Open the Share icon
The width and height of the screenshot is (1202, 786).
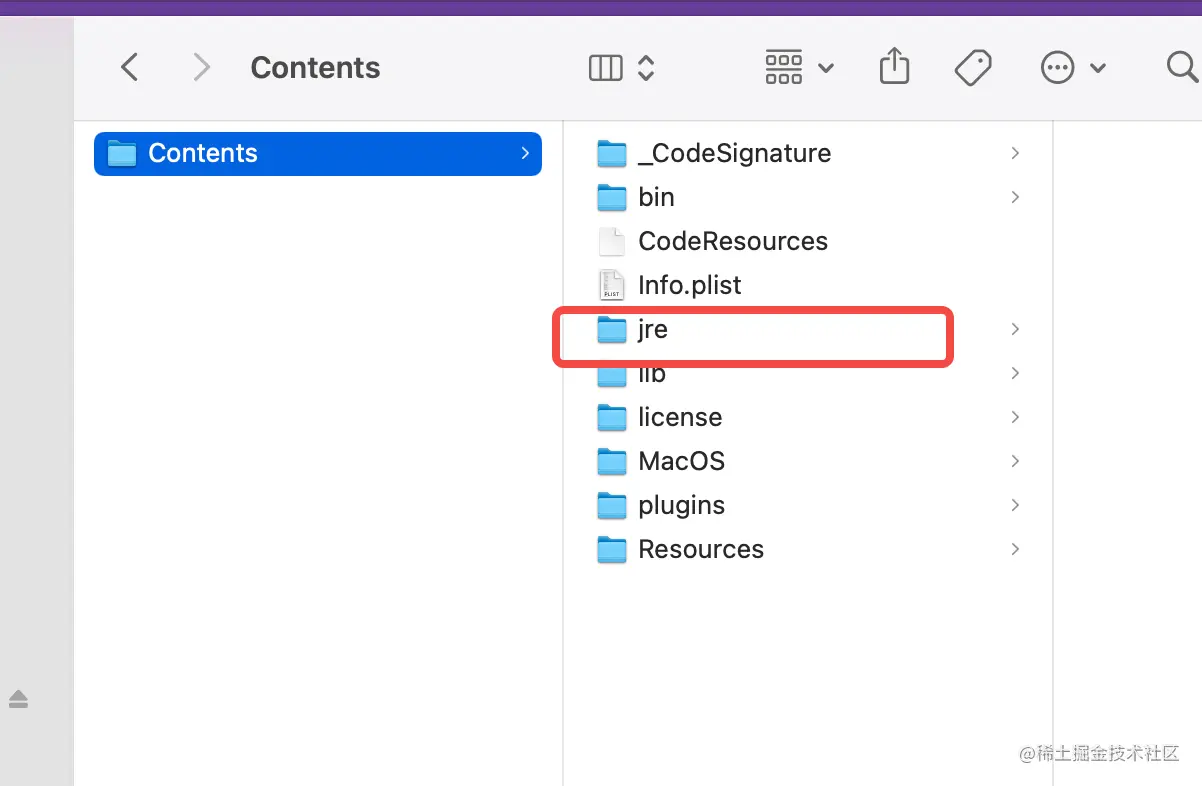click(x=894, y=67)
